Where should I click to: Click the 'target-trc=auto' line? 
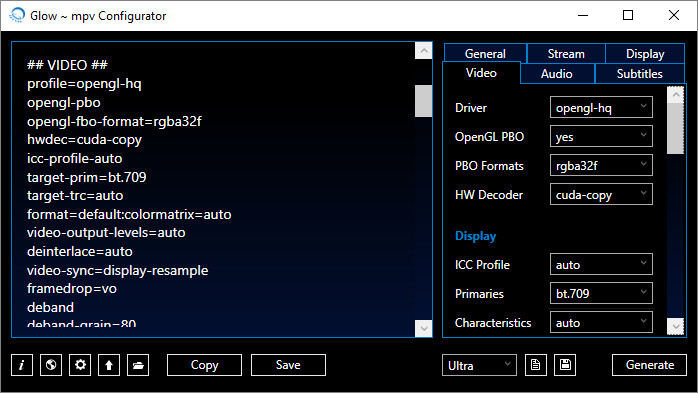tap(75, 195)
